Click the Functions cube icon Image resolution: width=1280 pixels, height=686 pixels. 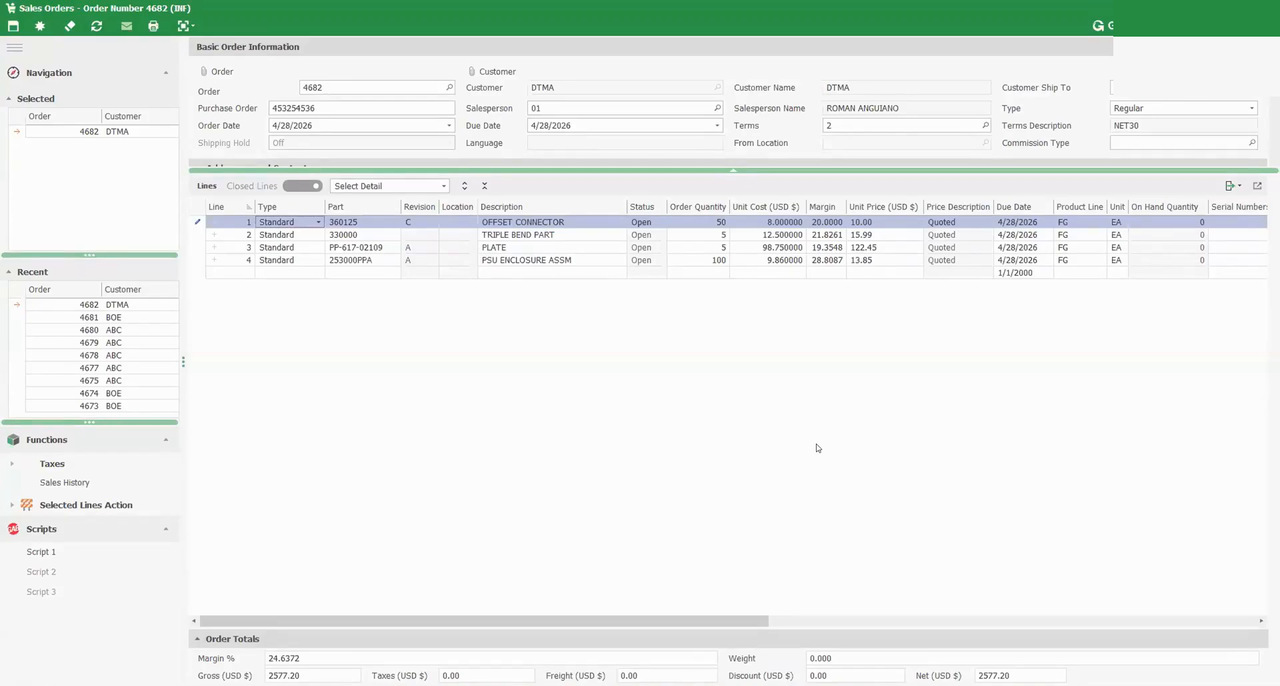tap(13, 440)
